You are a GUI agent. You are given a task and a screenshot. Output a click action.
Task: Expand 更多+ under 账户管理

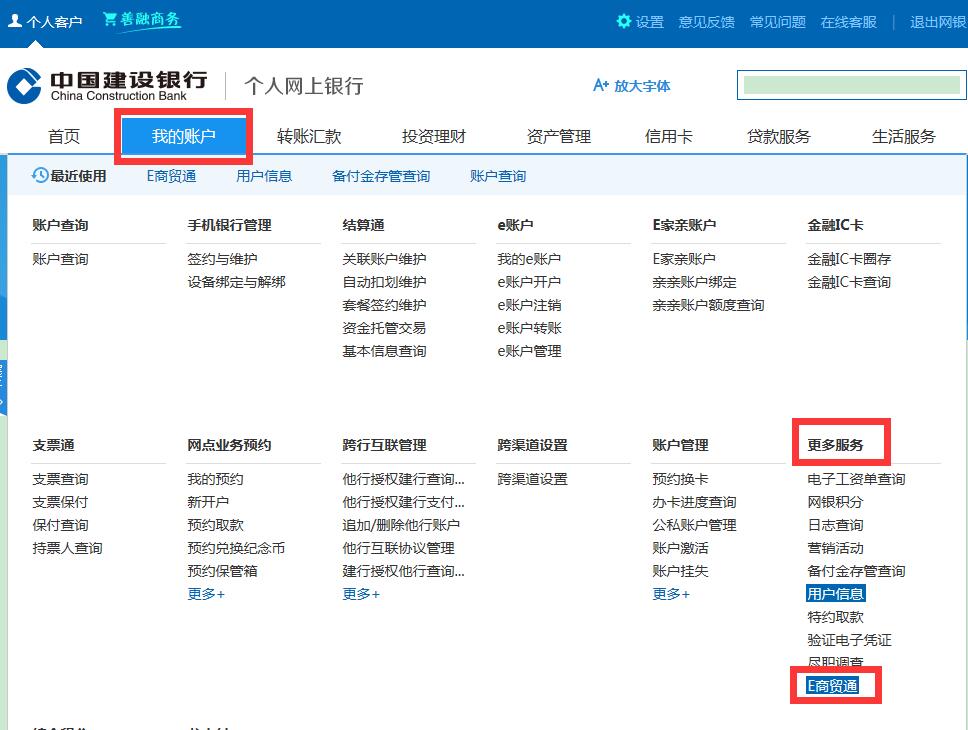click(671, 594)
